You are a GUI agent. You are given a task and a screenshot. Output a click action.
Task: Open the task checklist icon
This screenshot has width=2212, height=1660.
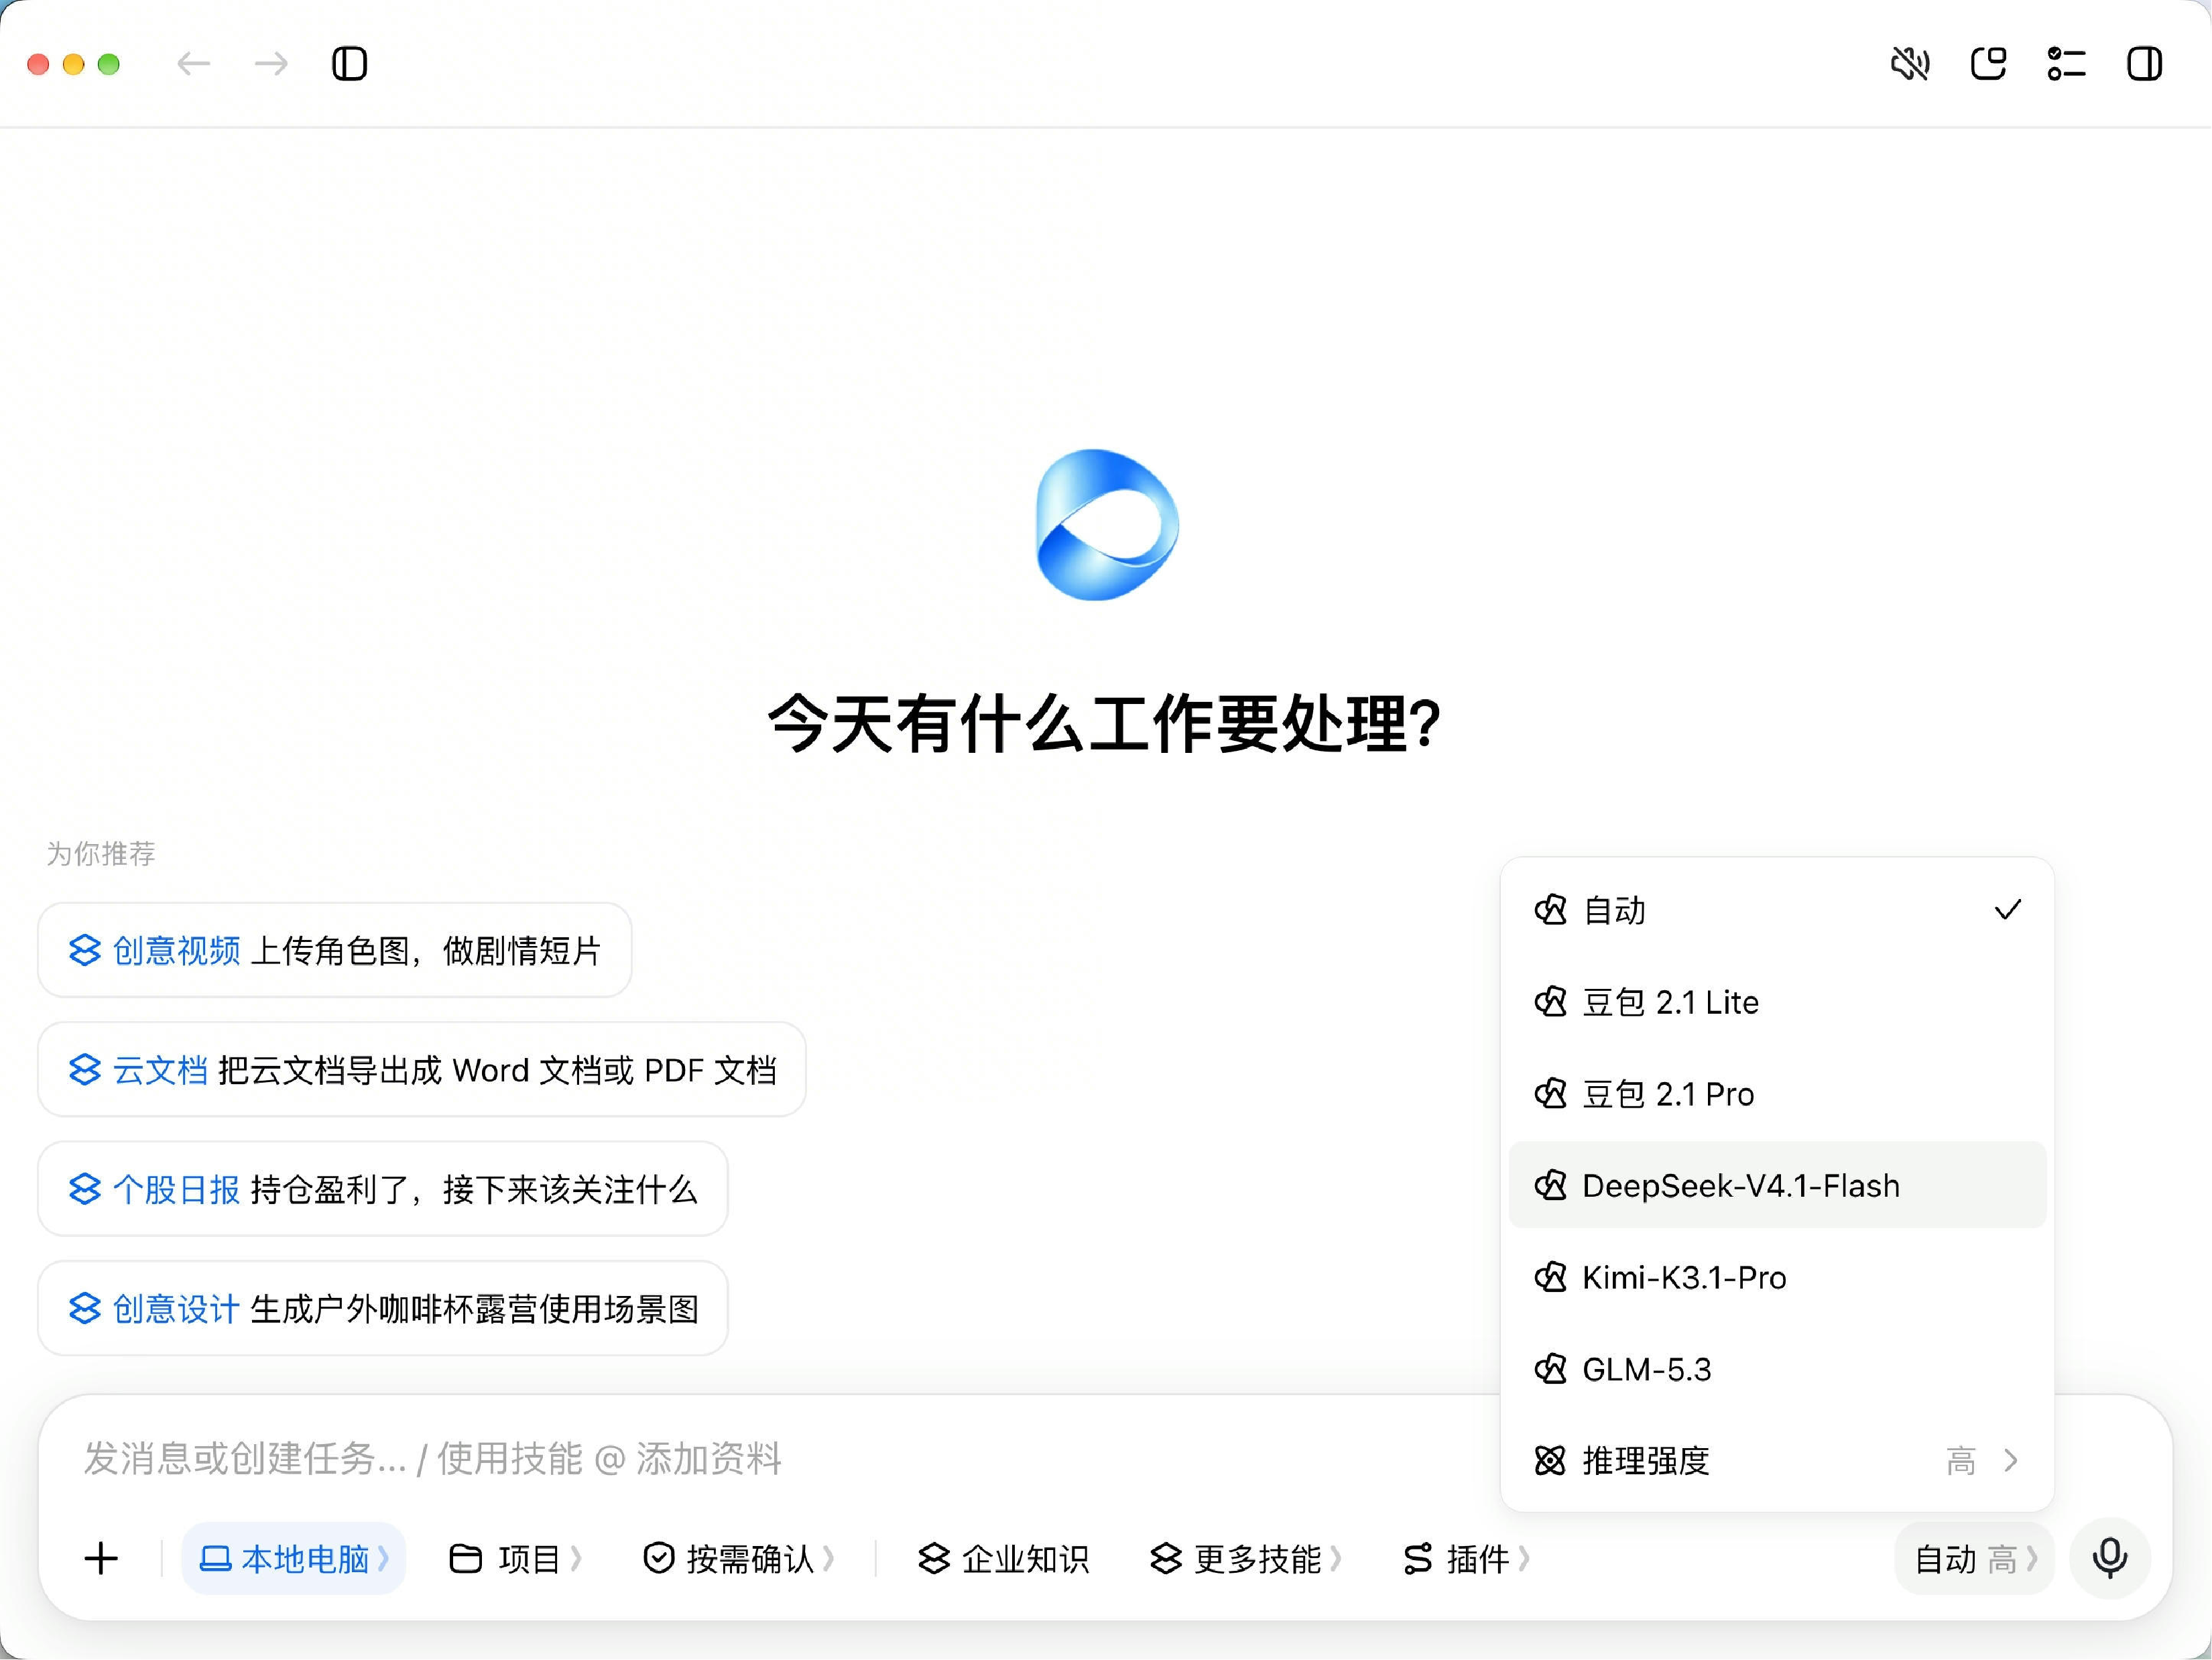pyautogui.click(x=2066, y=64)
